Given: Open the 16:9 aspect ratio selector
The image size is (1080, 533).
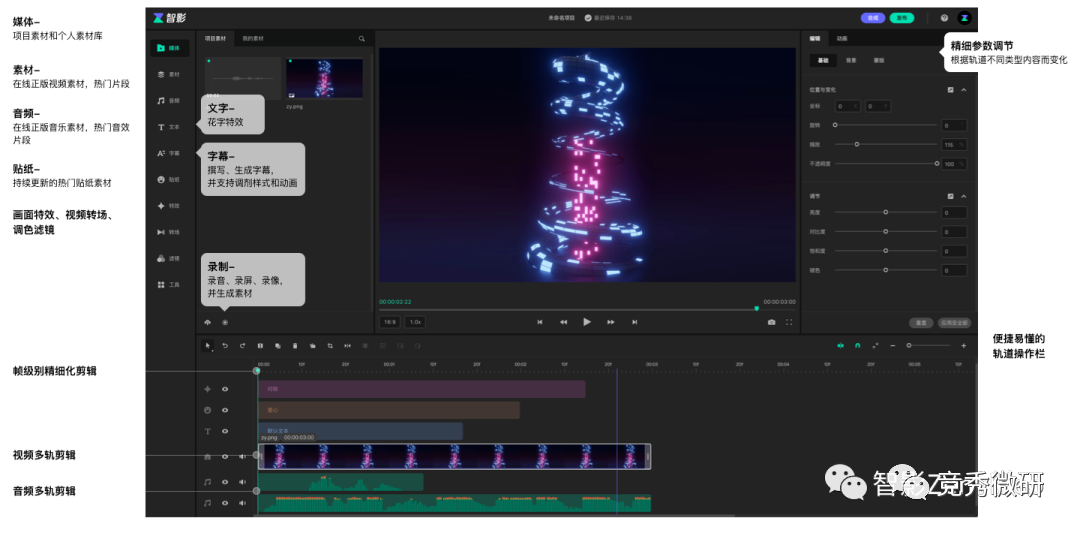Looking at the screenshot, I should click(x=391, y=322).
